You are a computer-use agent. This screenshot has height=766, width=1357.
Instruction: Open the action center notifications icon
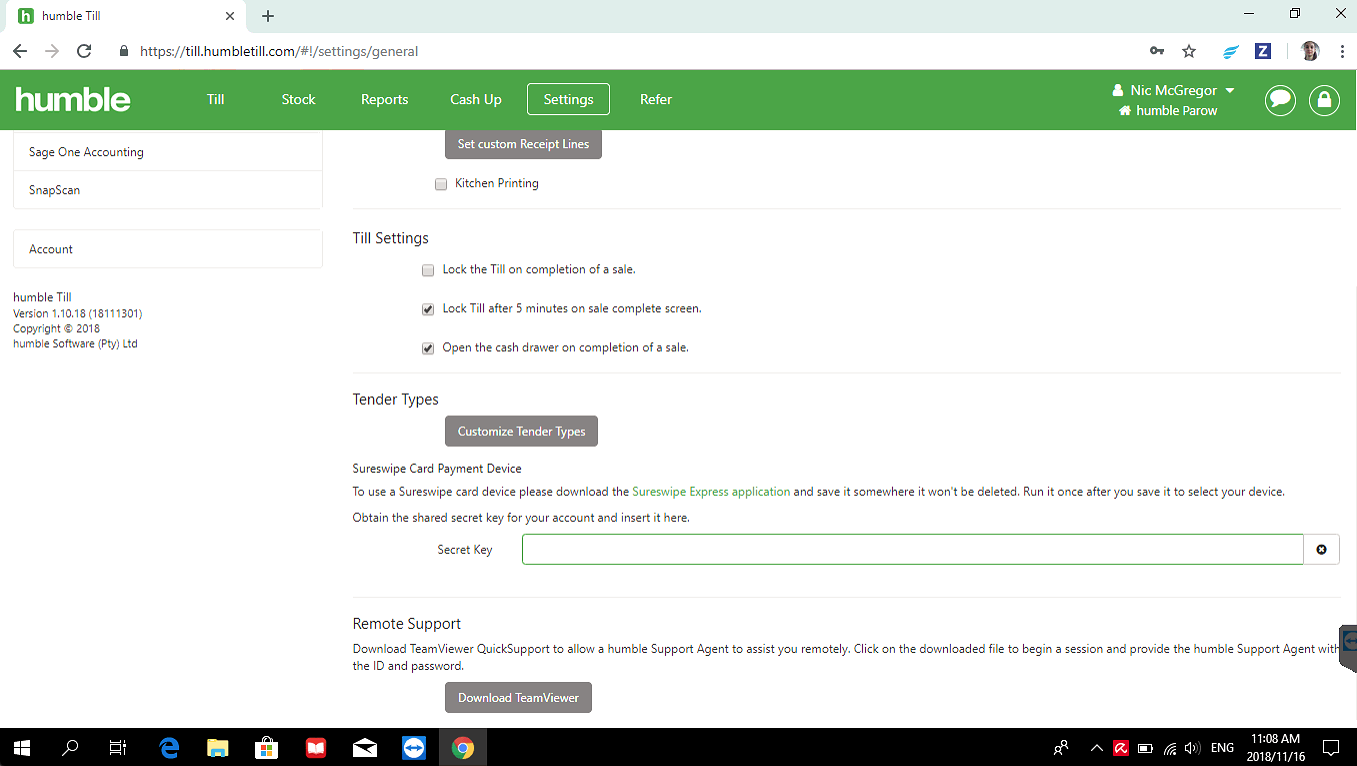point(1331,747)
